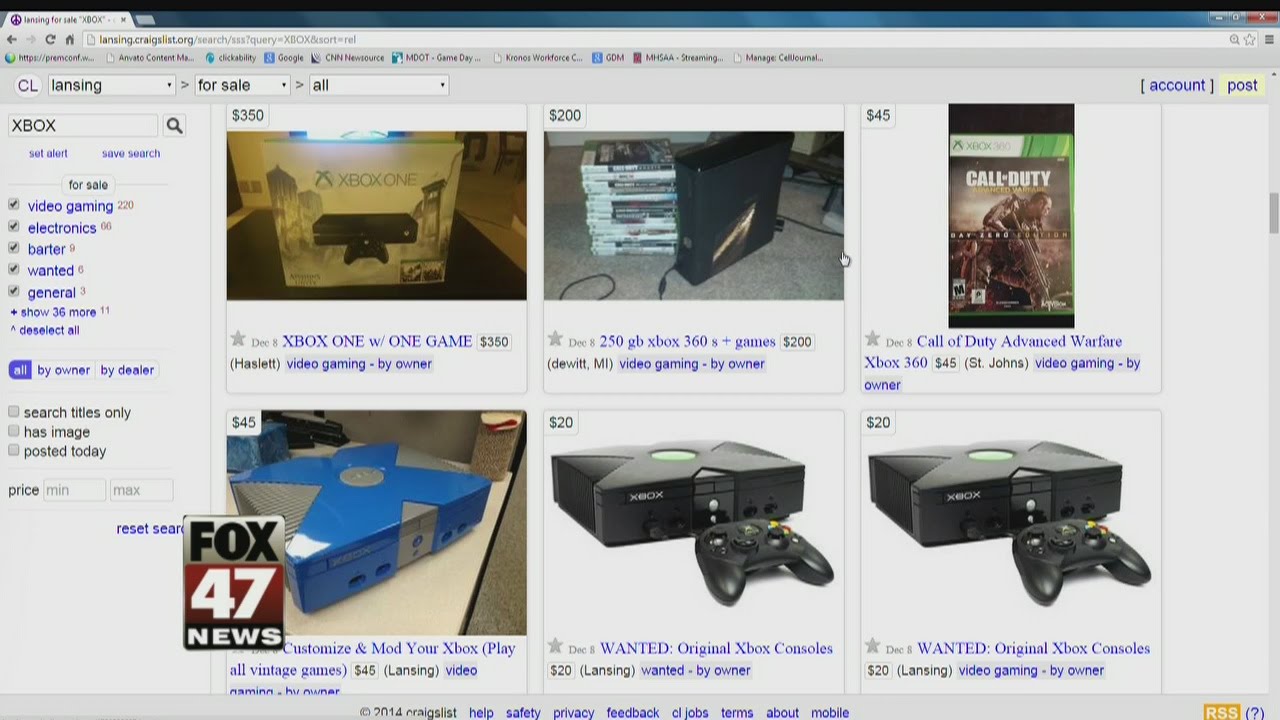Click the browser back arrow
Viewport: 1280px width, 720px height.
(x=12, y=39)
